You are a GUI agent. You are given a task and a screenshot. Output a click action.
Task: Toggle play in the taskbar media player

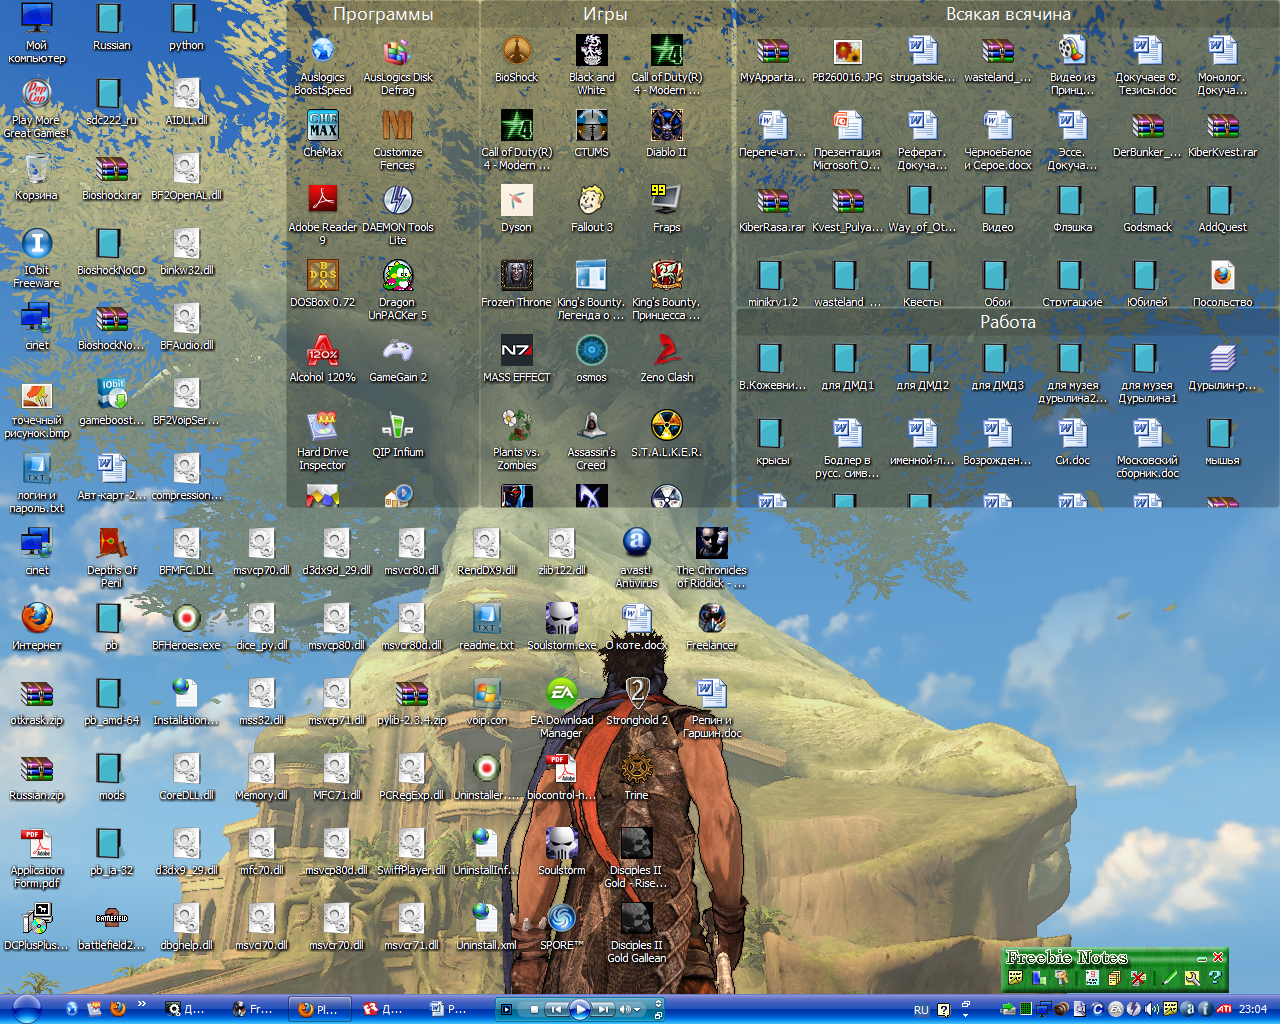pyautogui.click(x=579, y=1010)
